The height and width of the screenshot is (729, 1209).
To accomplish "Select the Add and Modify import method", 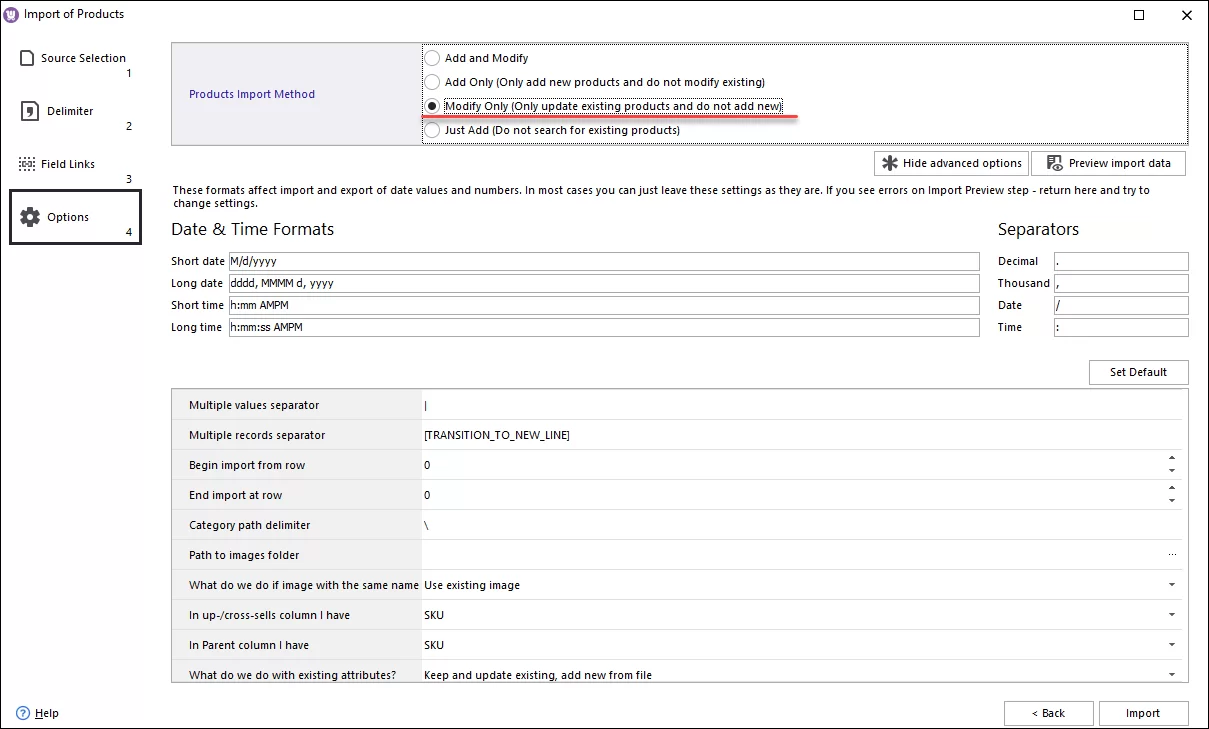I will tap(432, 58).
